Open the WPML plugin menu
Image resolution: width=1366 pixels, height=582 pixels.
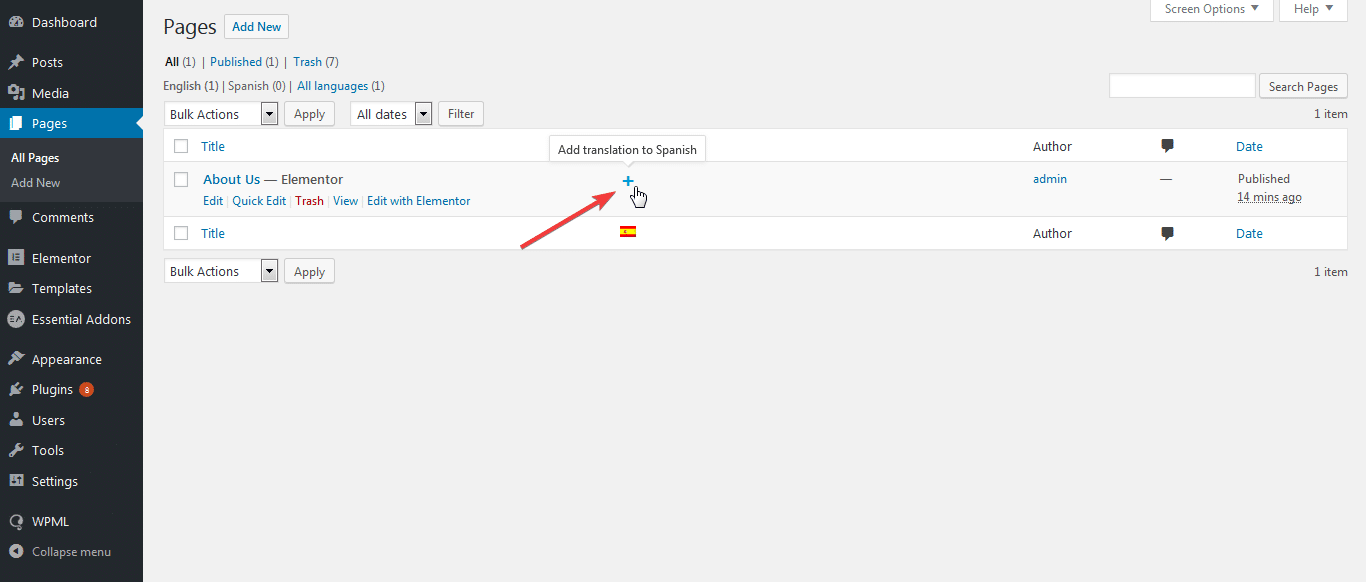point(44,520)
